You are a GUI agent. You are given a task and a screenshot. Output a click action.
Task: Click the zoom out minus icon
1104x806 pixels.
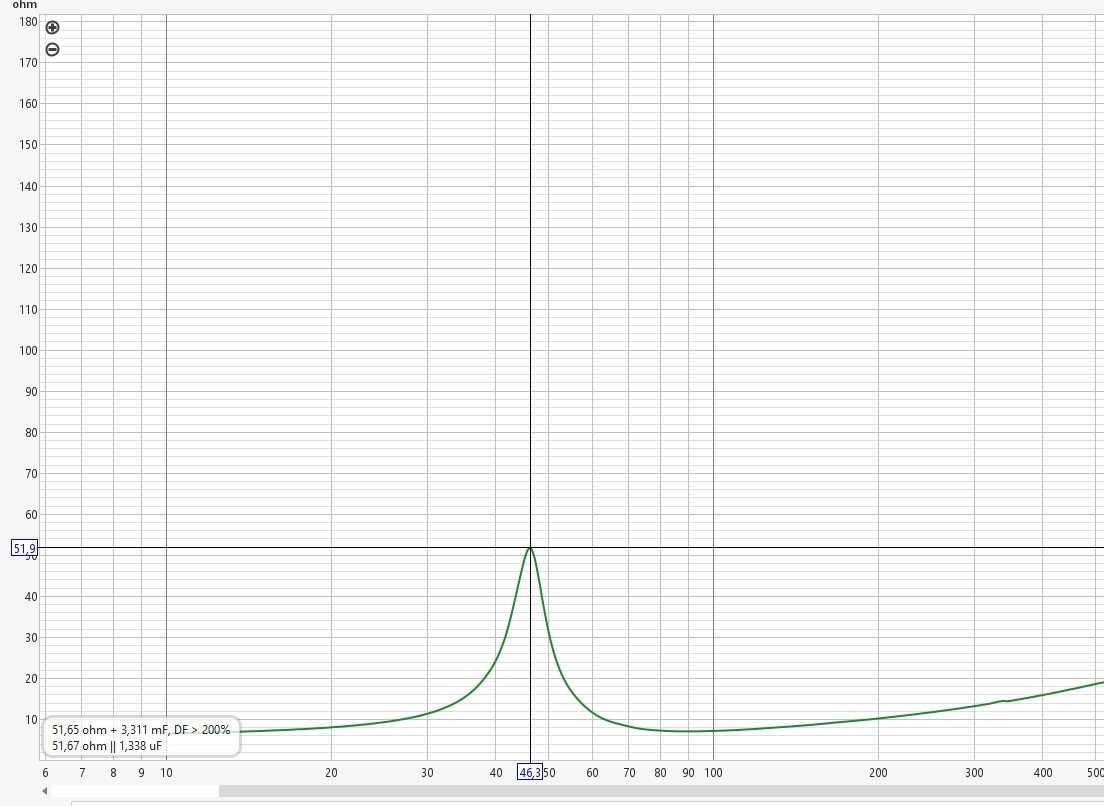pos(53,50)
